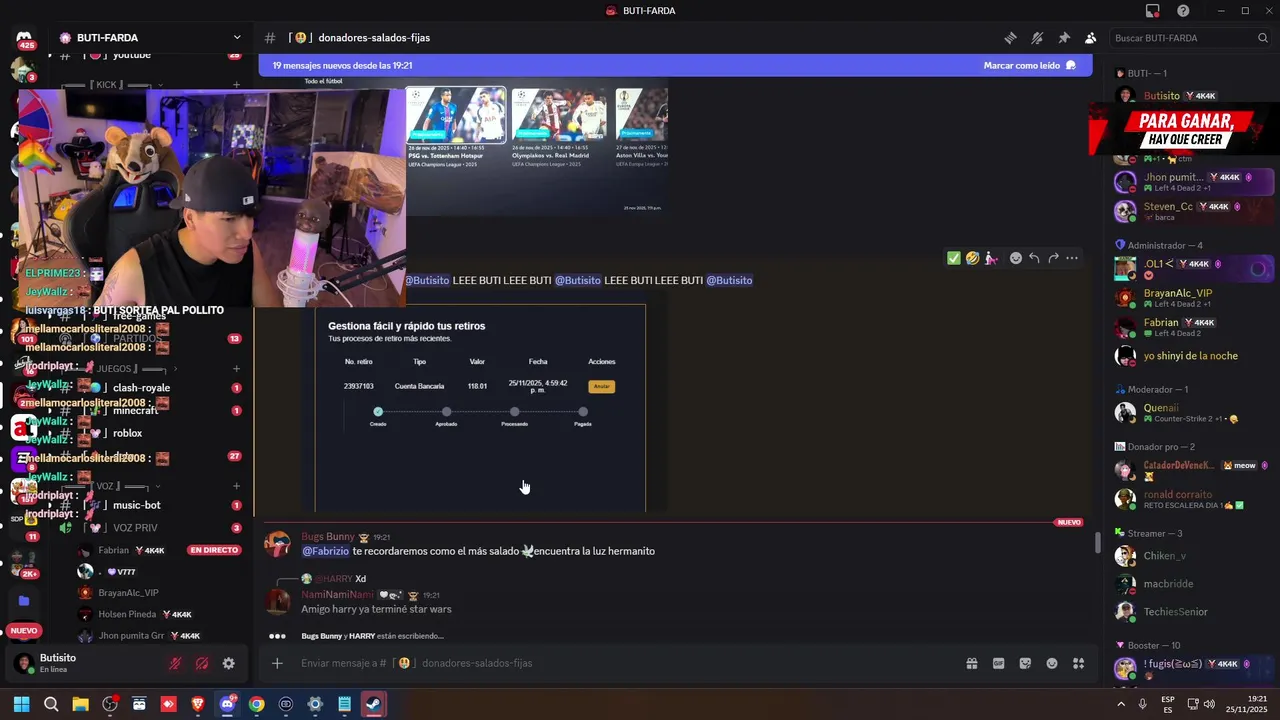
Task: Unmute microphone in user panel
Action: pyautogui.click(x=176, y=663)
